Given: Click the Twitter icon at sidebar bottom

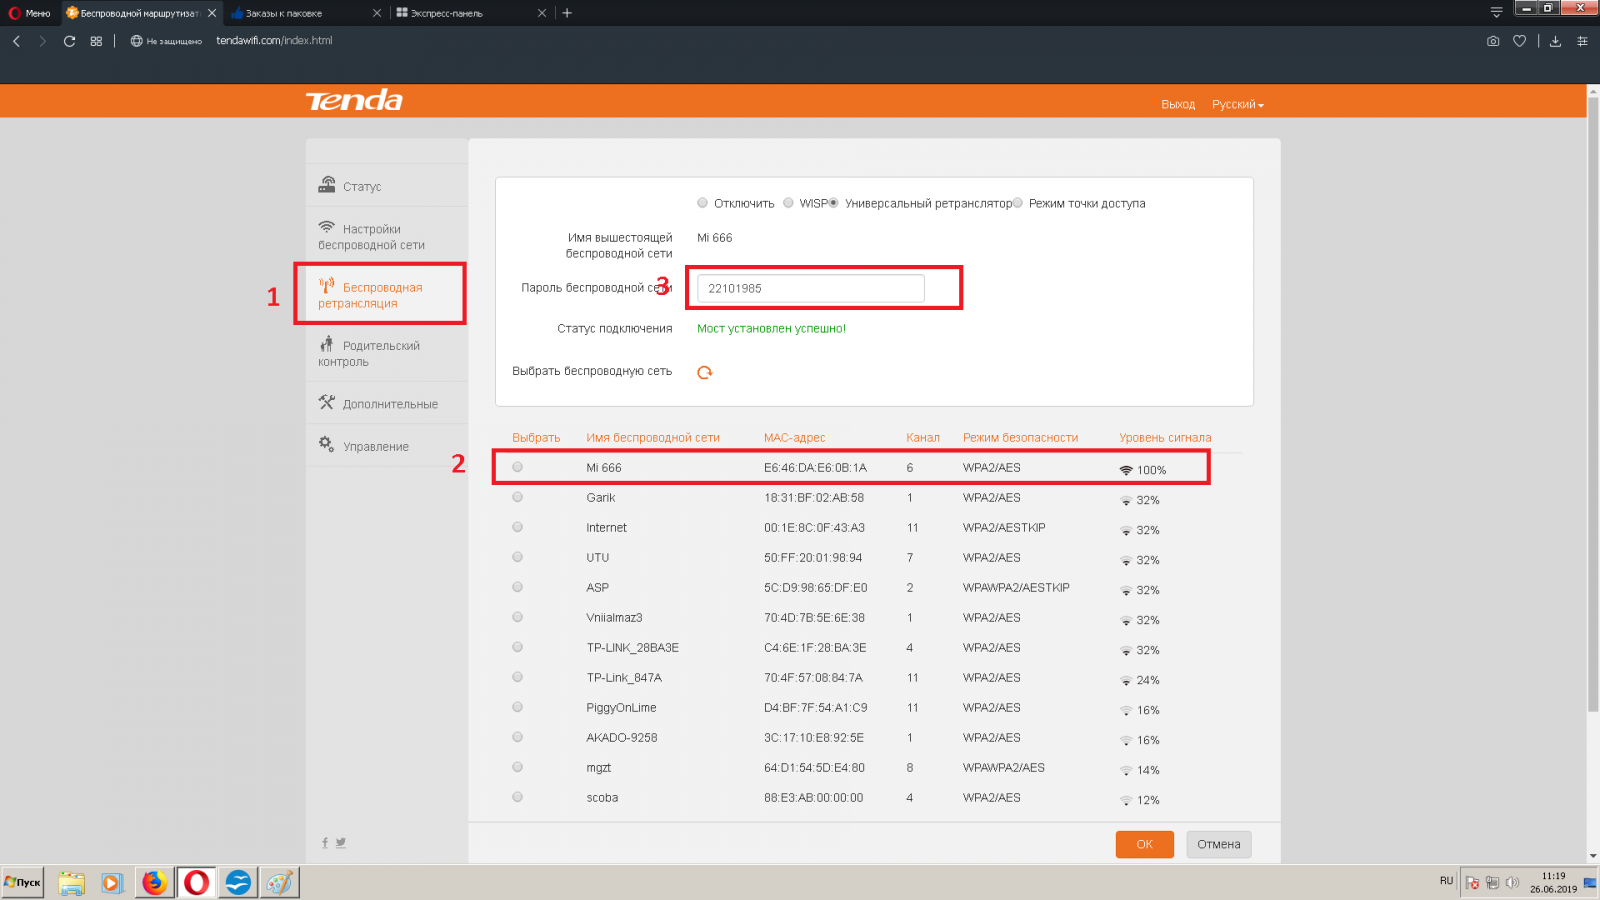Looking at the screenshot, I should click(341, 843).
